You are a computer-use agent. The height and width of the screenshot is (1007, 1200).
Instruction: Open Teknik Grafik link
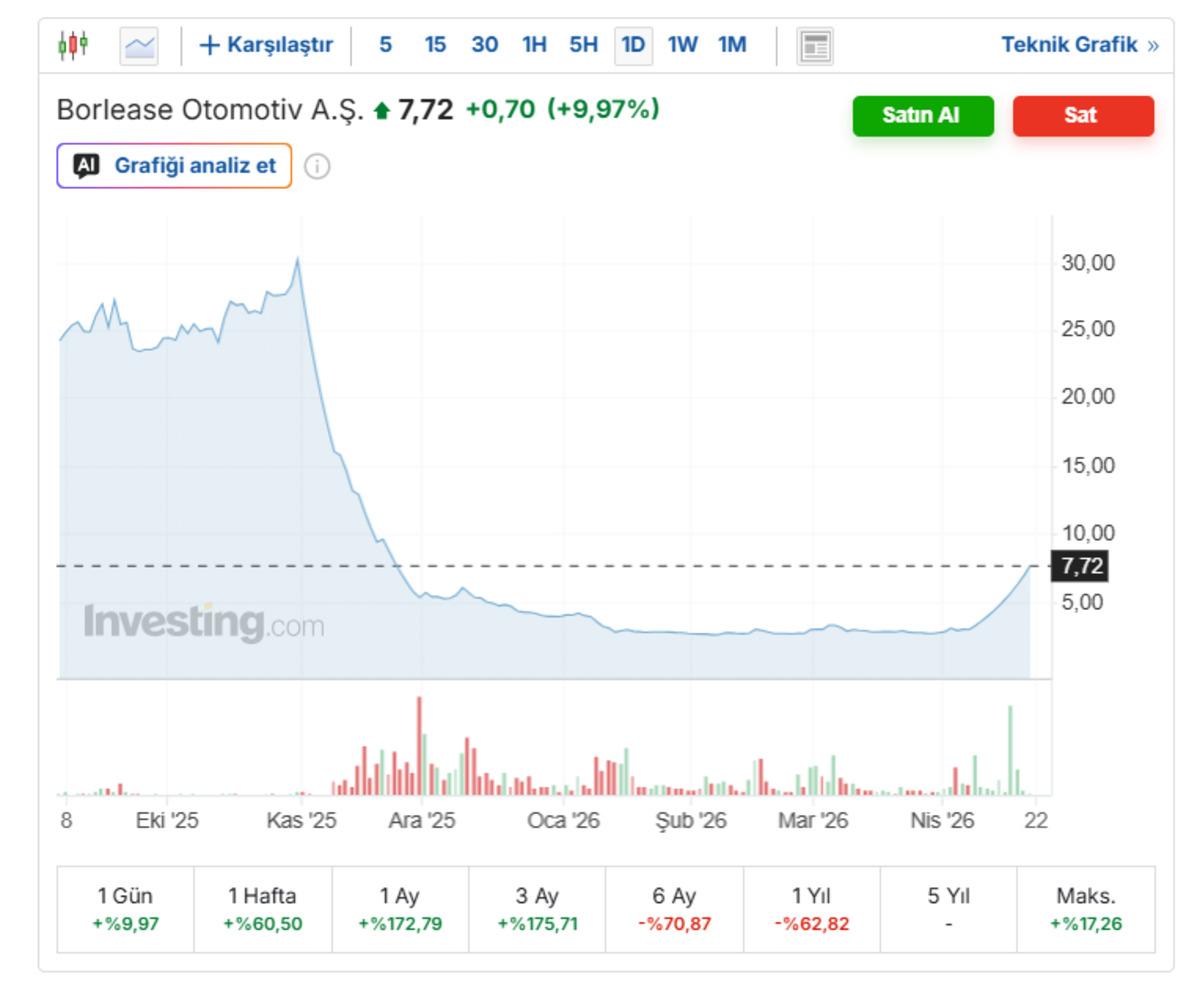coord(1079,45)
